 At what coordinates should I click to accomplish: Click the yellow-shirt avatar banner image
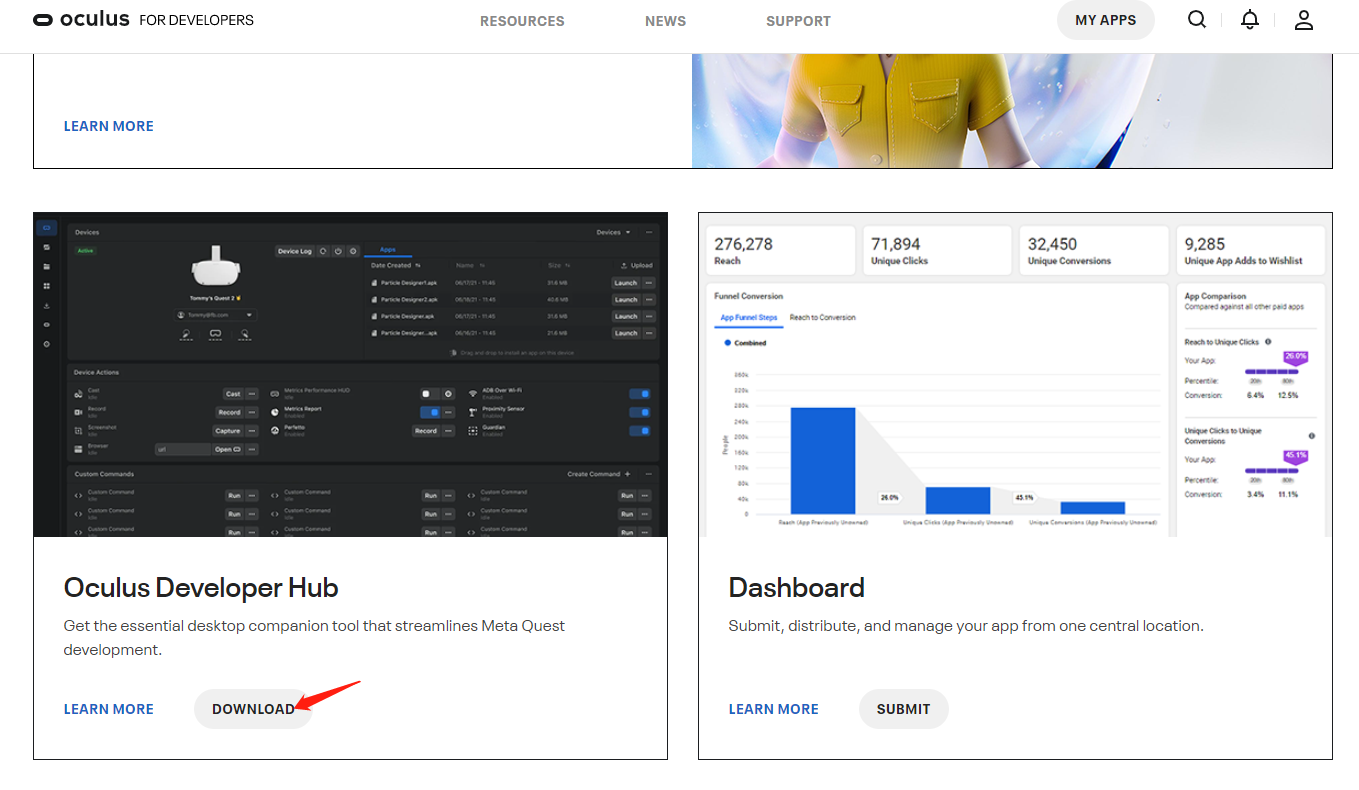pyautogui.click(x=1012, y=110)
